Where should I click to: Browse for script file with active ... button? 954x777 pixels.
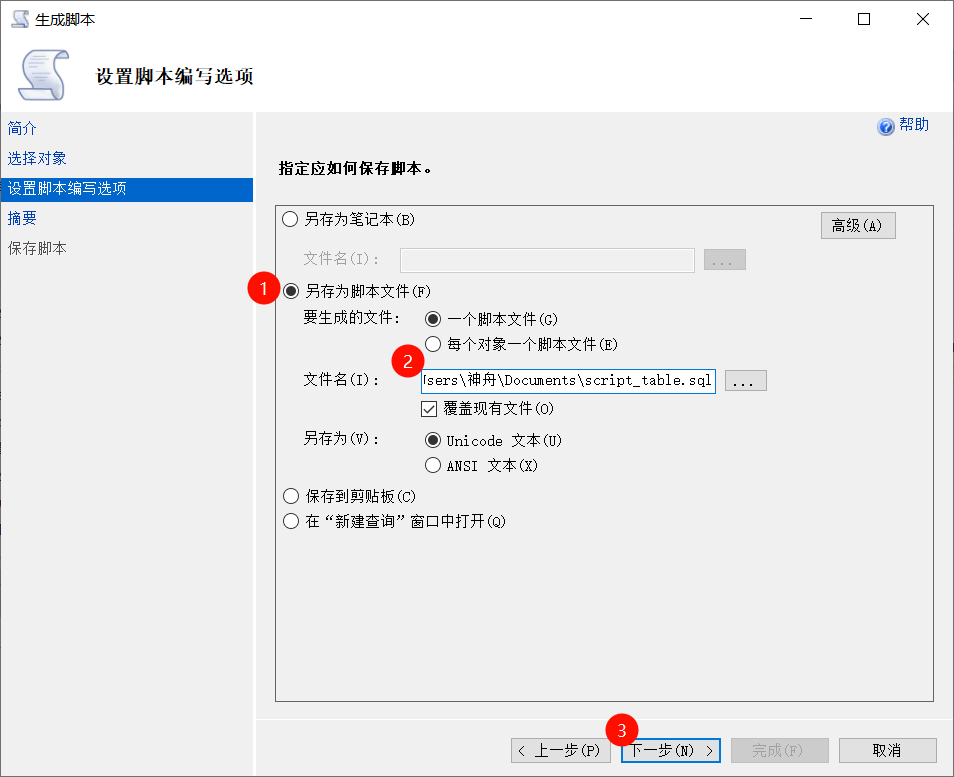[745, 381]
